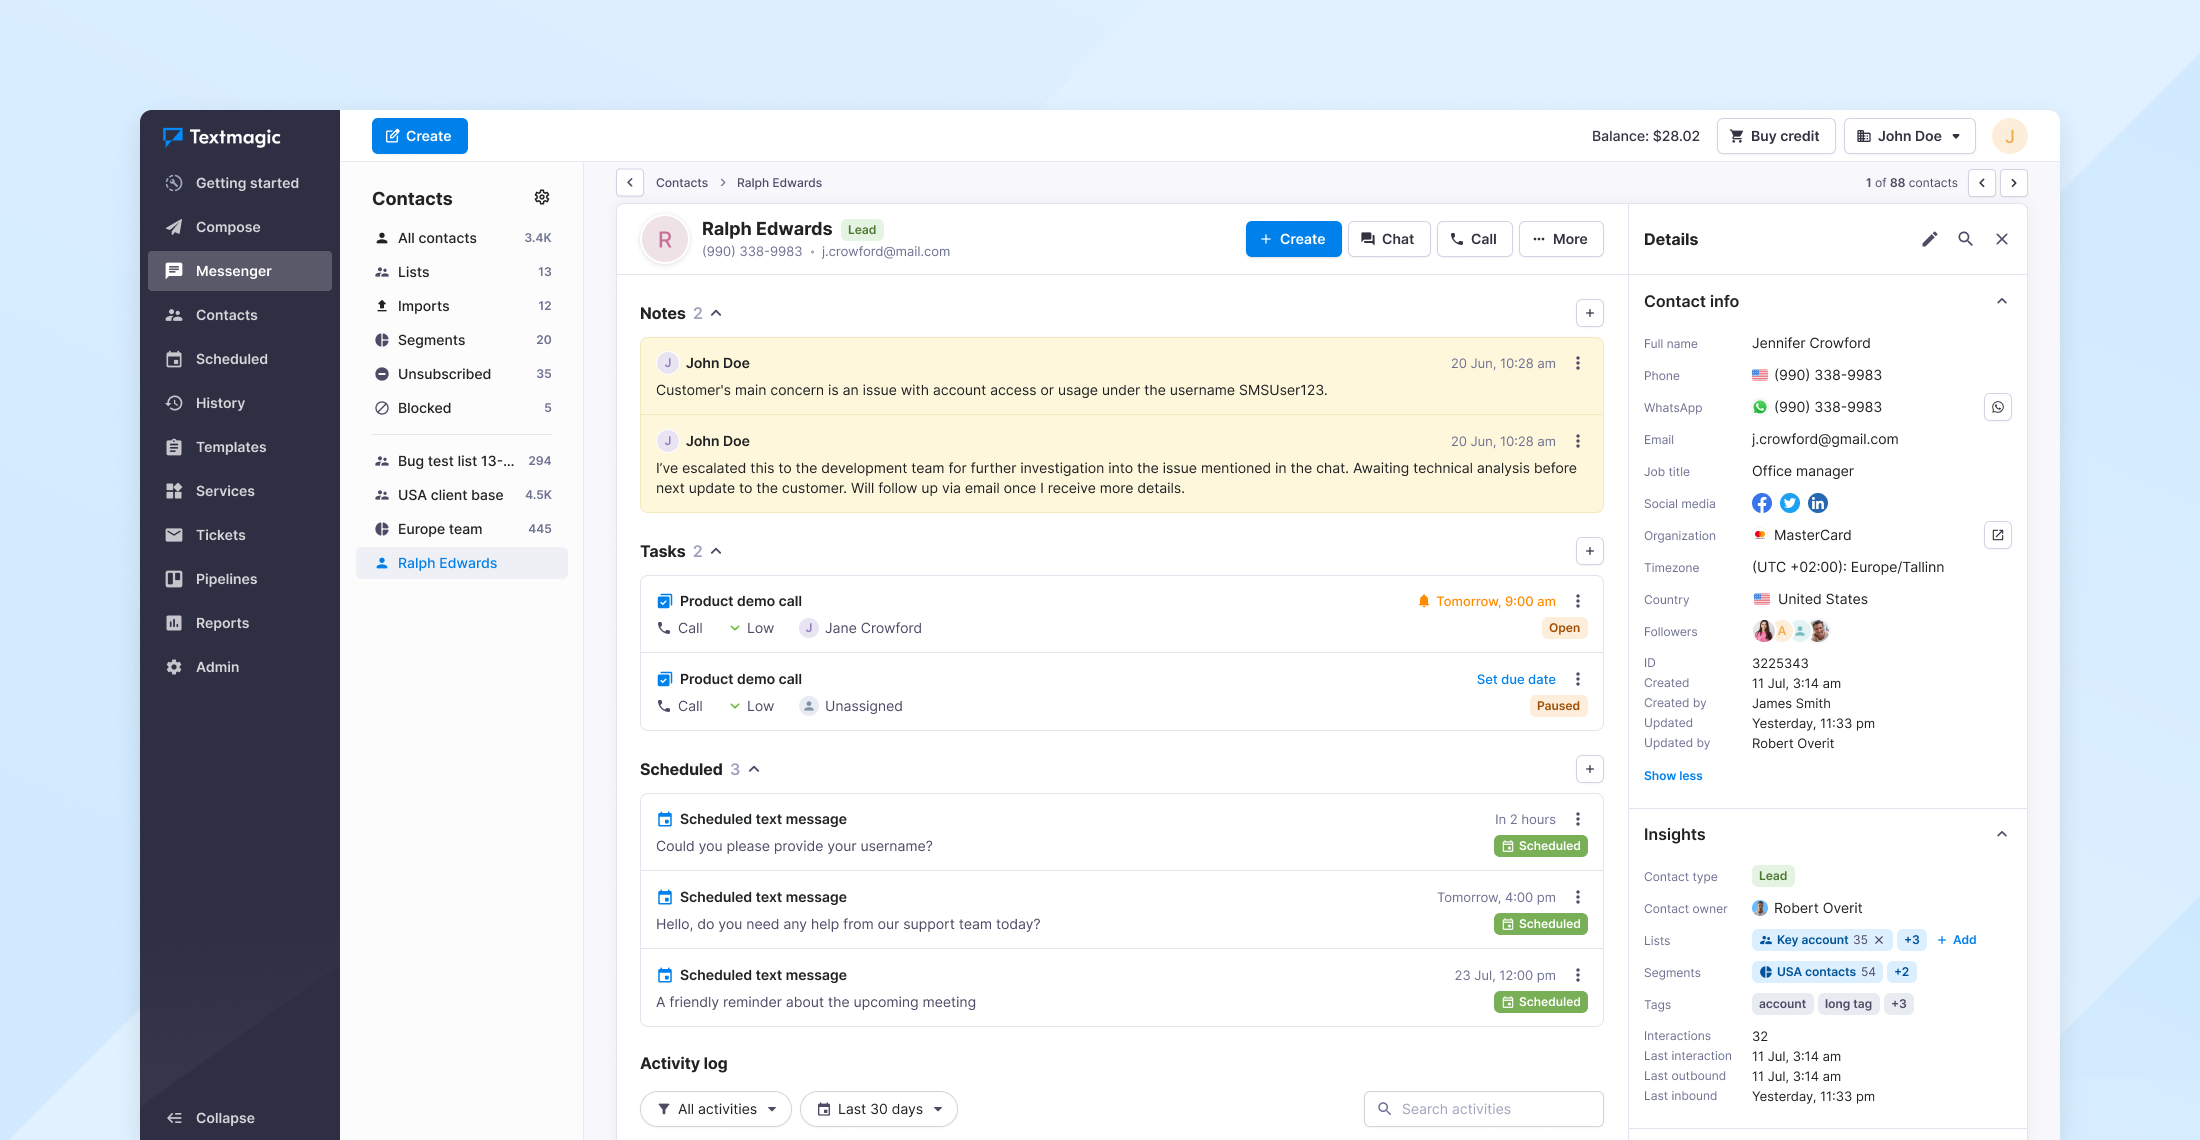
Task: Click the Buy credit button
Action: 1775,136
